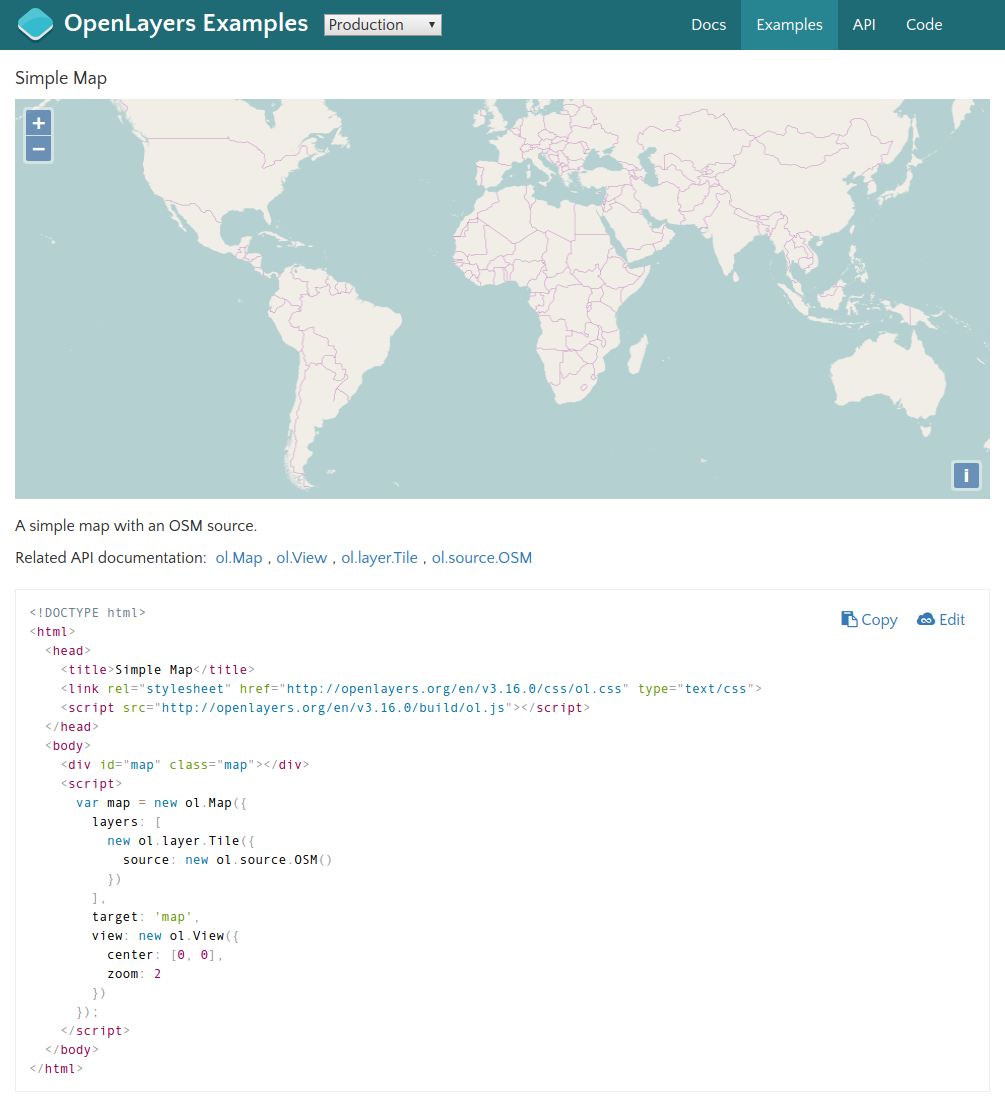Open the Production version dropdown
Screen dimensions: 1005x1099
coord(382,25)
